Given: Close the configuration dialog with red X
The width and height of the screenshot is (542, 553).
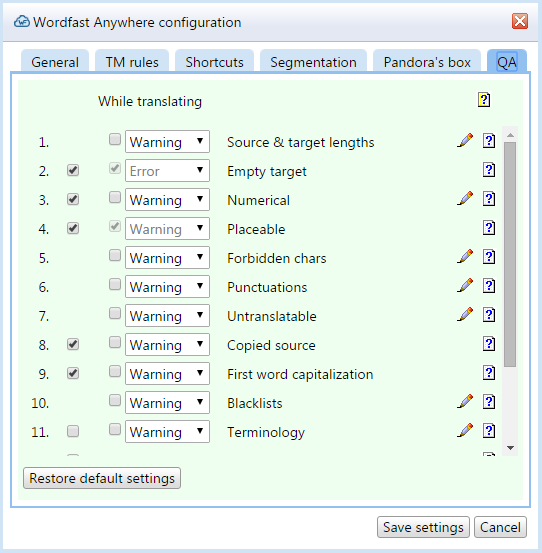Looking at the screenshot, I should tap(520, 22).
